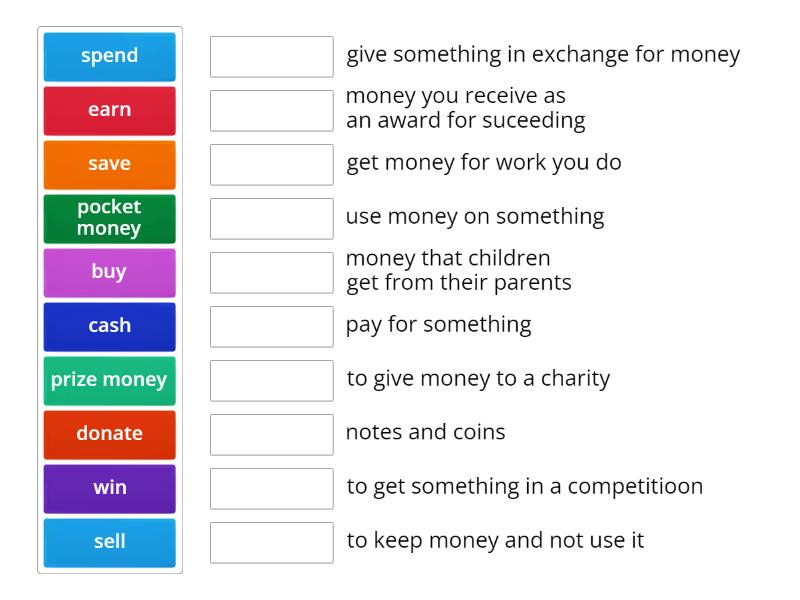Choose the blue 'sell' tile
Viewport: 800px width, 600px height.
point(109,543)
